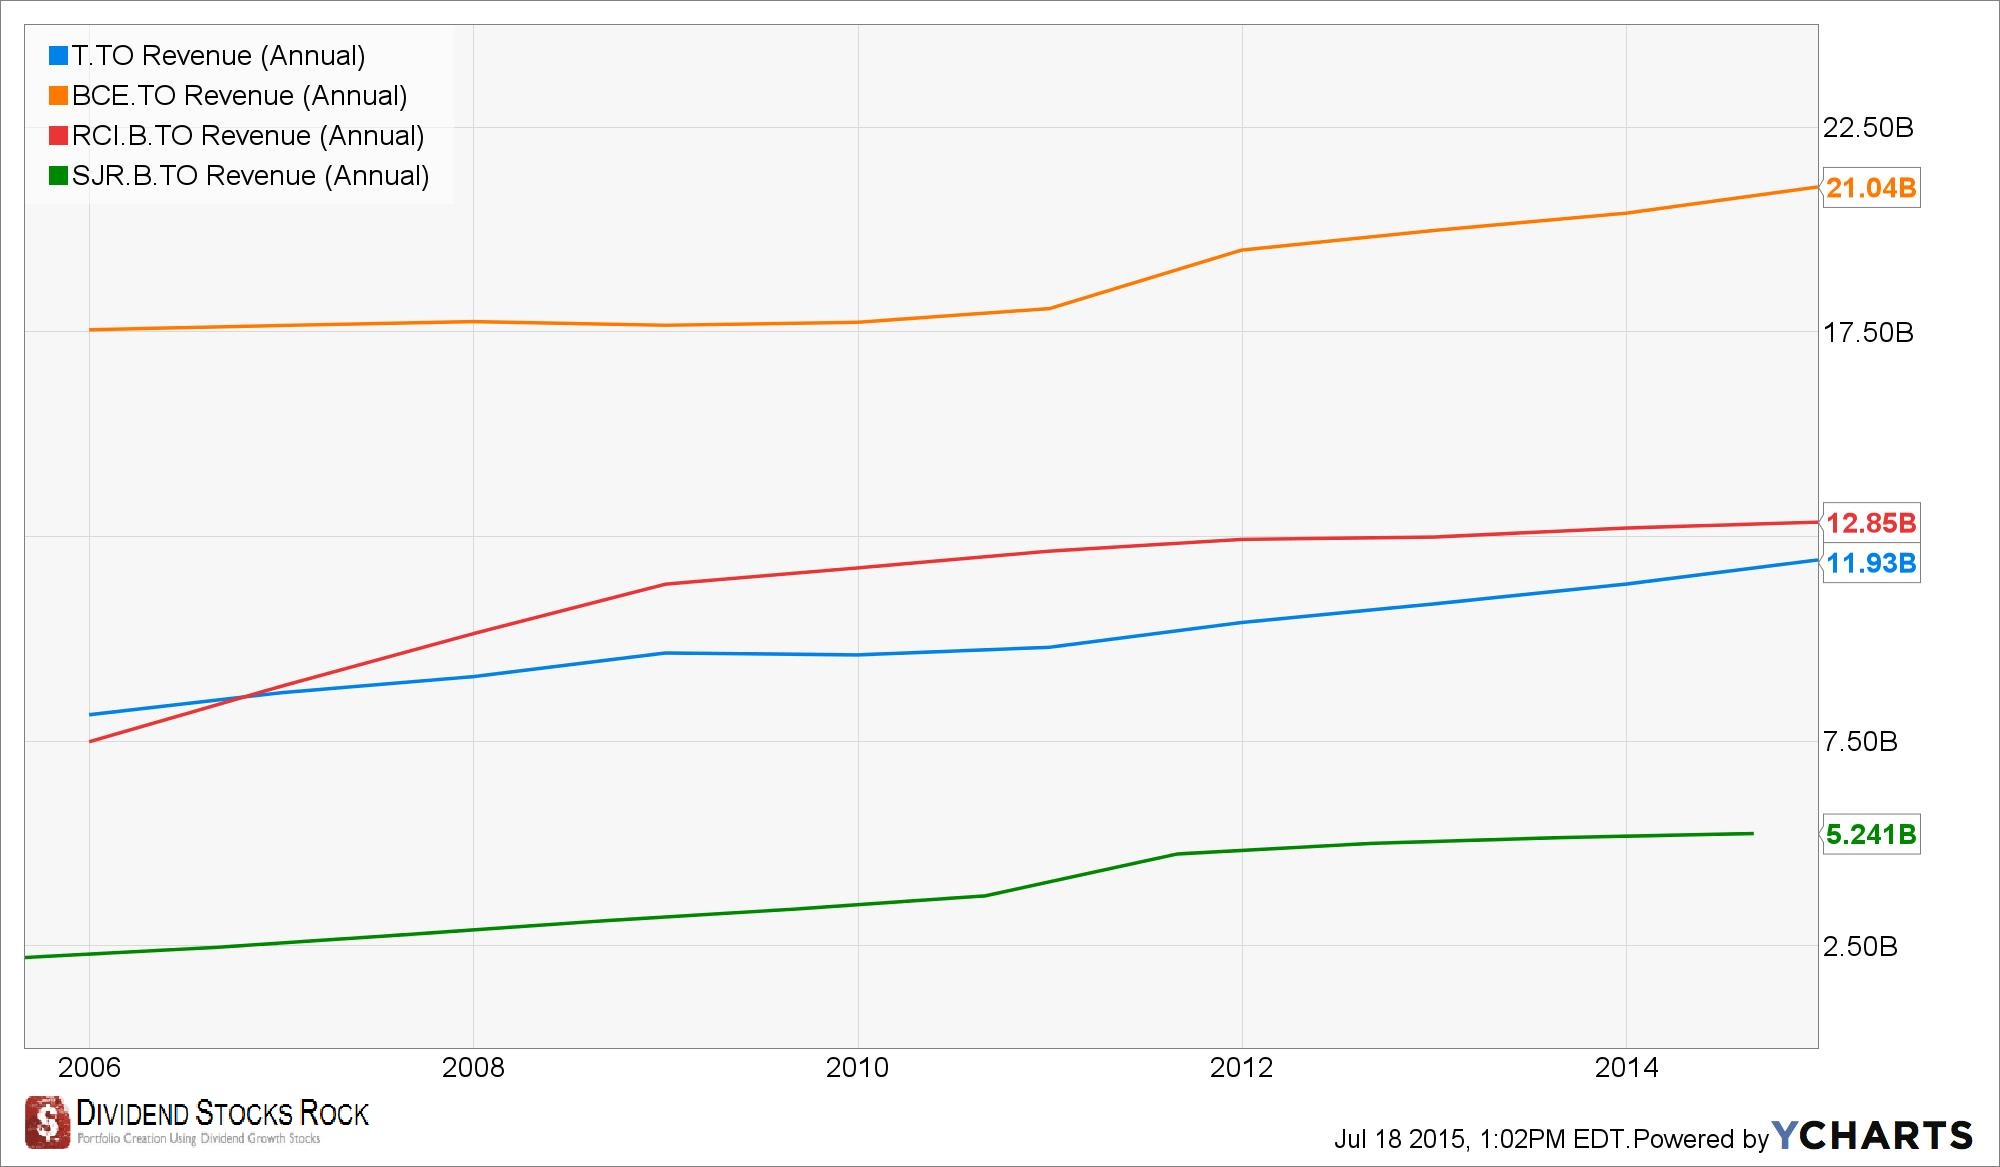
Task: Click the 2006 x-axis label
Action: point(89,1068)
